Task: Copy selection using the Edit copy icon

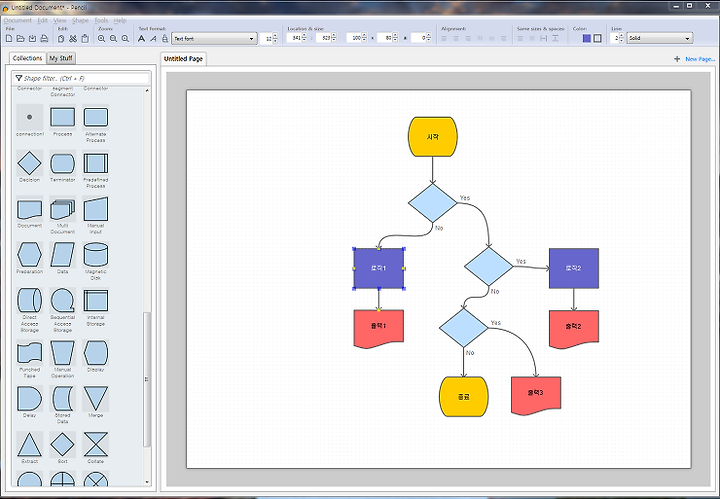Action: click(x=61, y=39)
